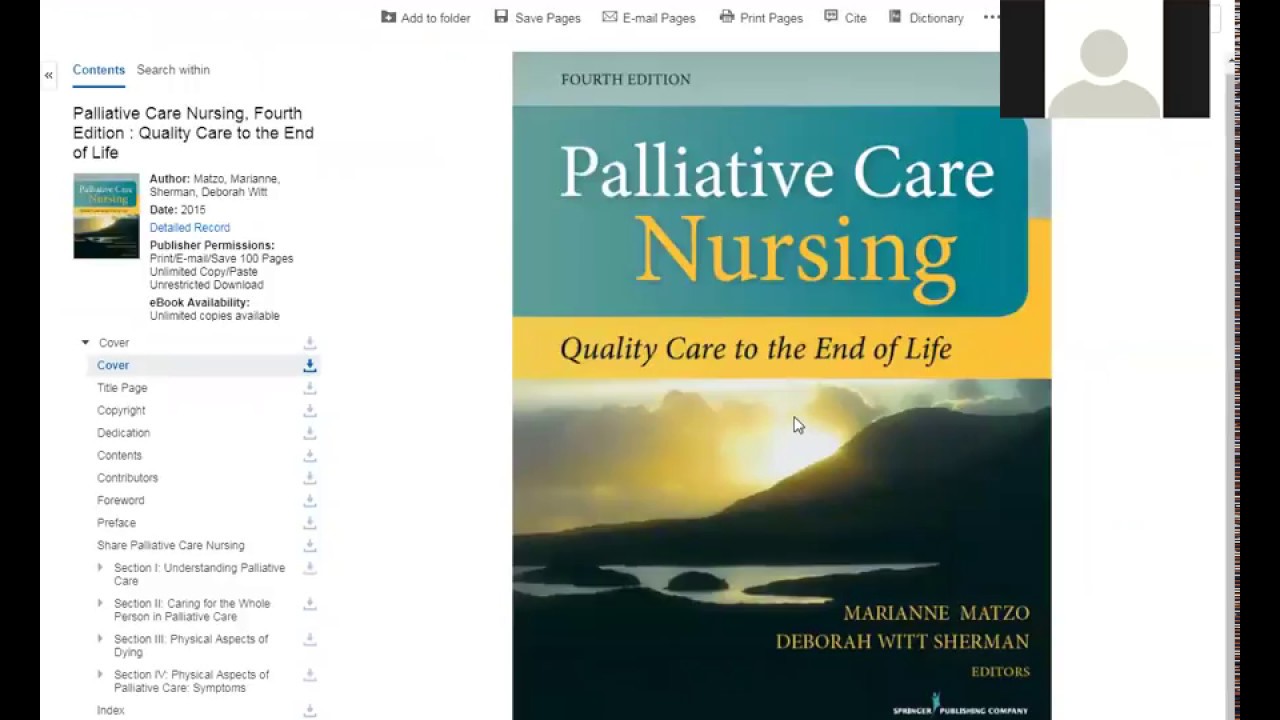Click the Dictionary book icon
1280x720 pixels.
(x=895, y=17)
